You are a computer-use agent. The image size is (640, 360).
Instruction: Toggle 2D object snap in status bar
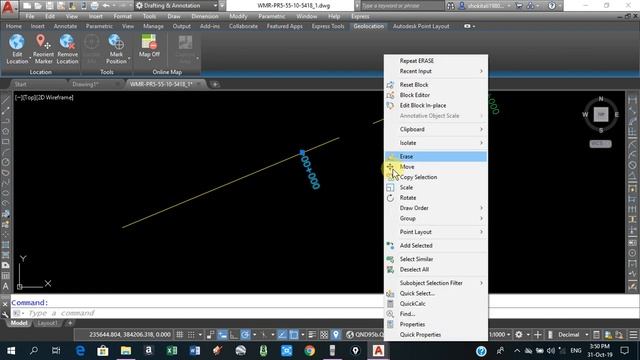pos(293,335)
